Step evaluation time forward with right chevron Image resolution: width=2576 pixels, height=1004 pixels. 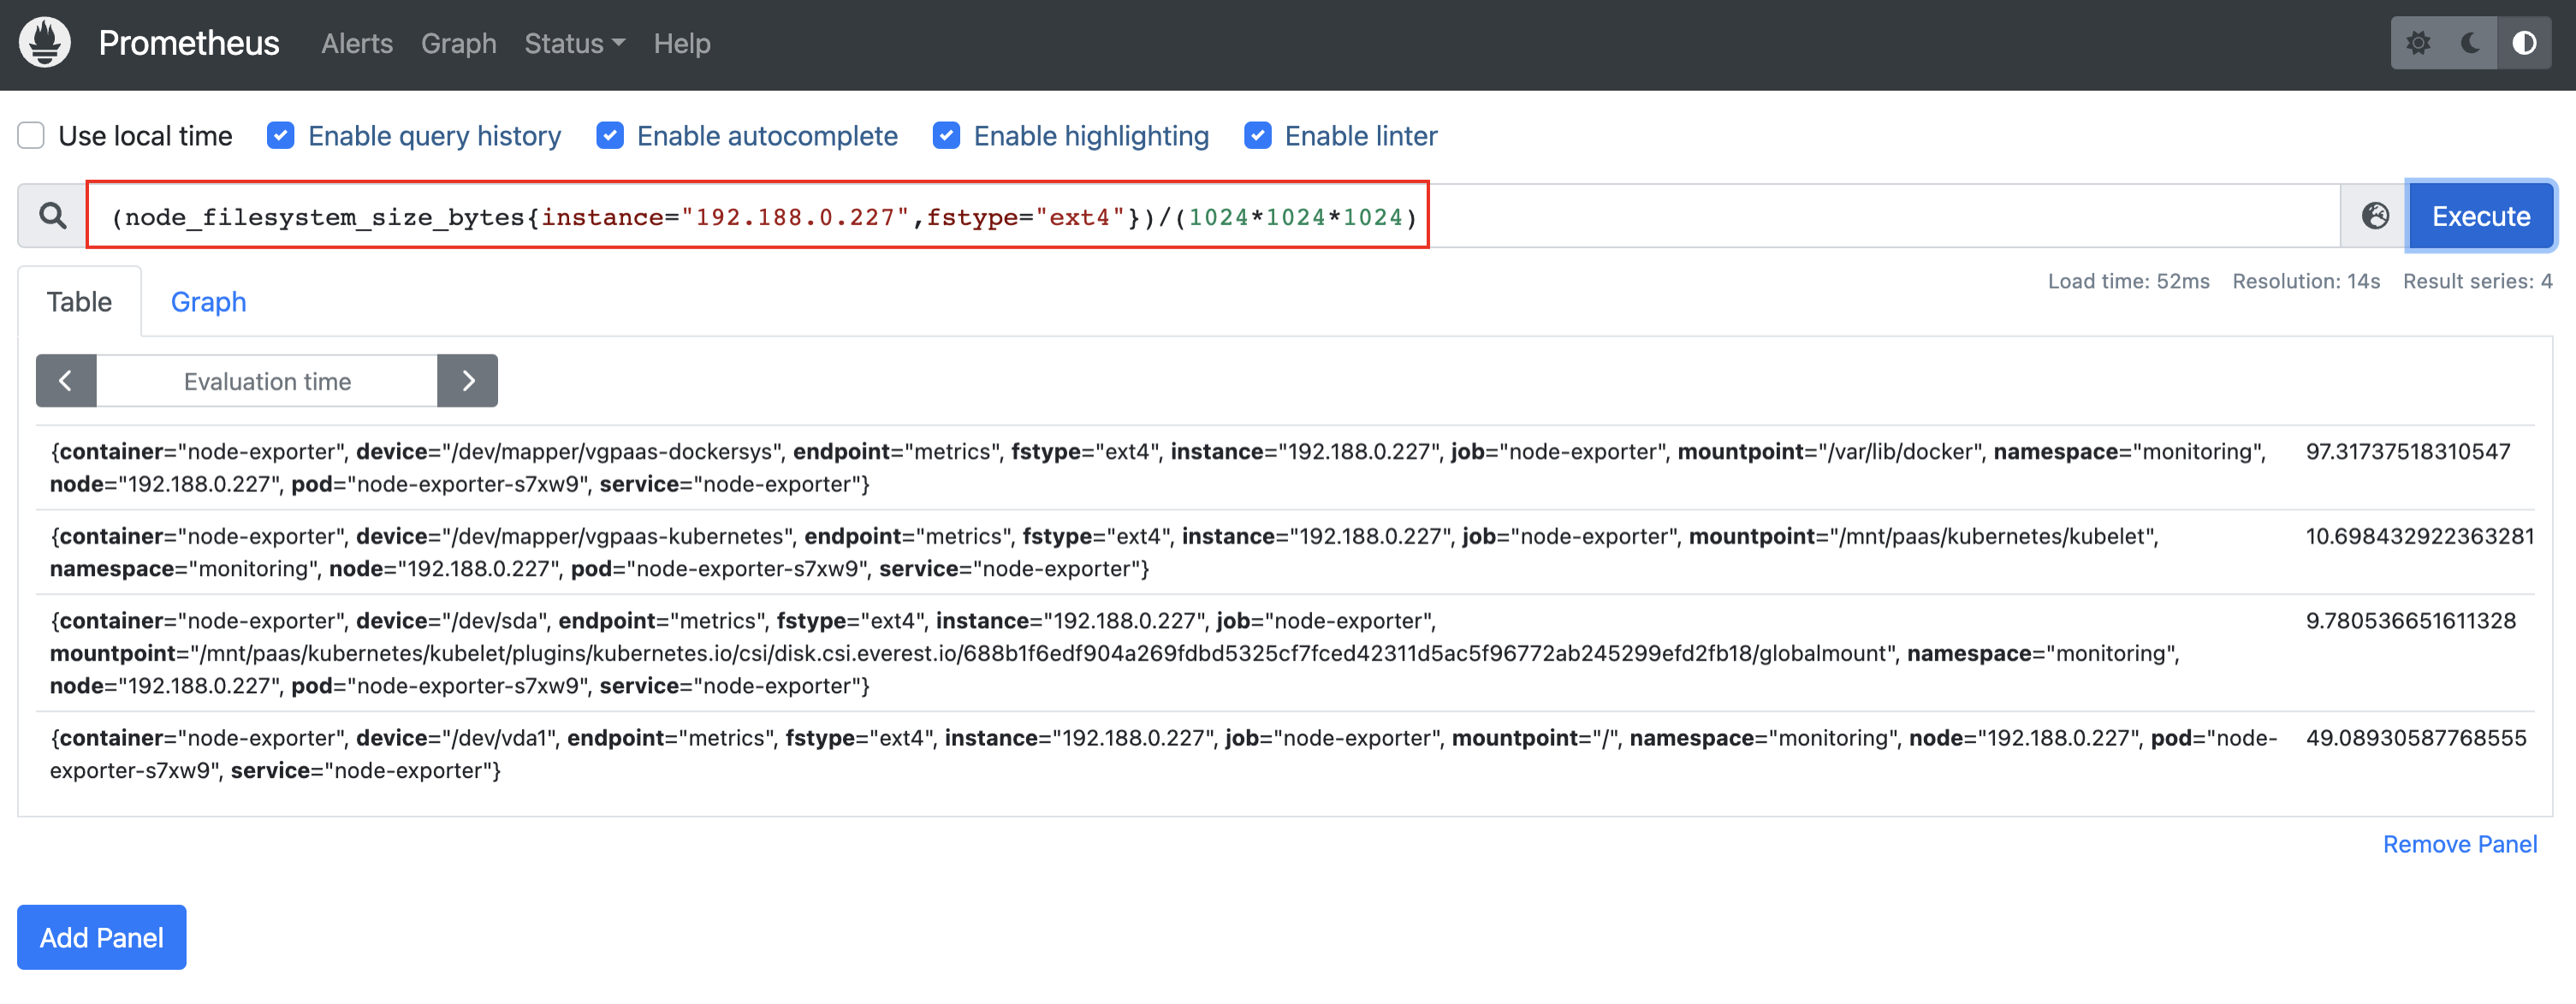[468, 381]
